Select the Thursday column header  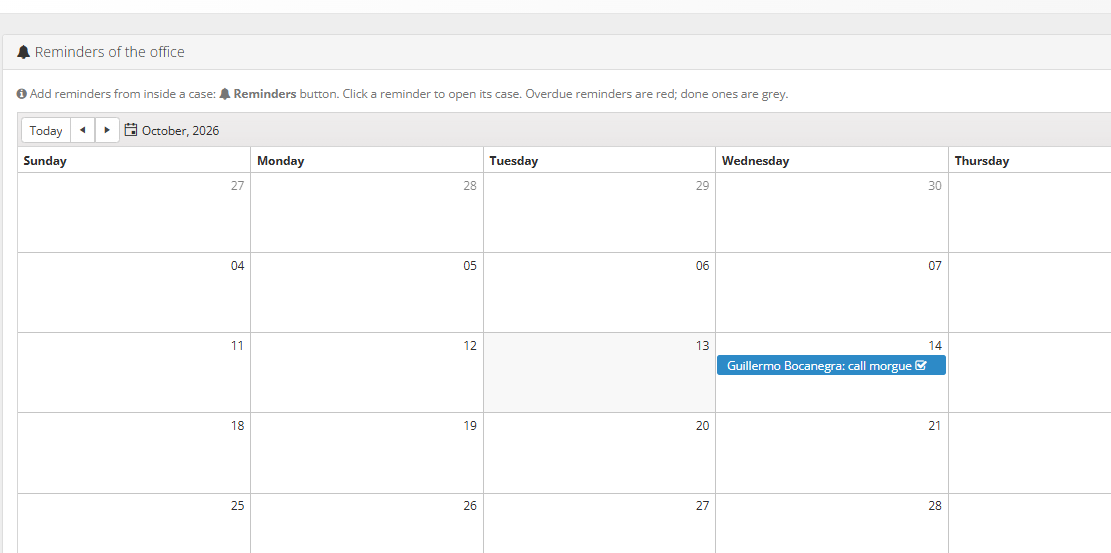1030,160
